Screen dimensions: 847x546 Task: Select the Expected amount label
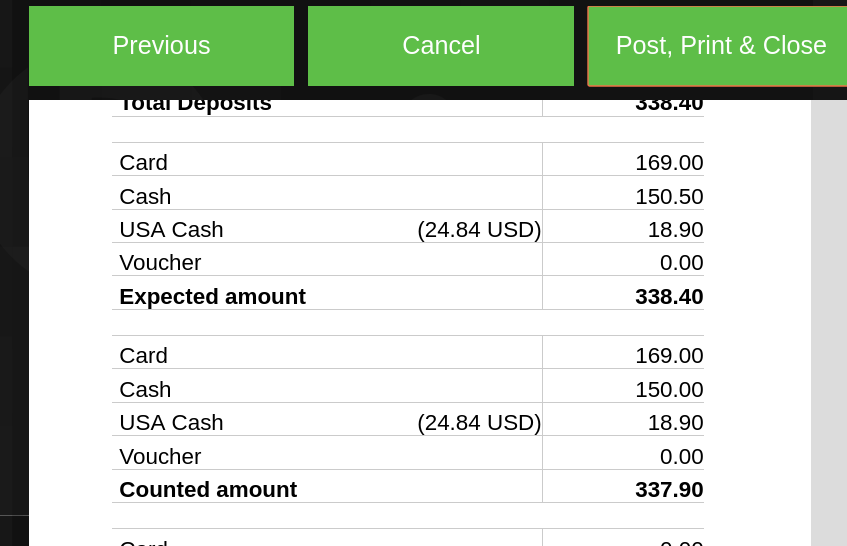pos(212,296)
